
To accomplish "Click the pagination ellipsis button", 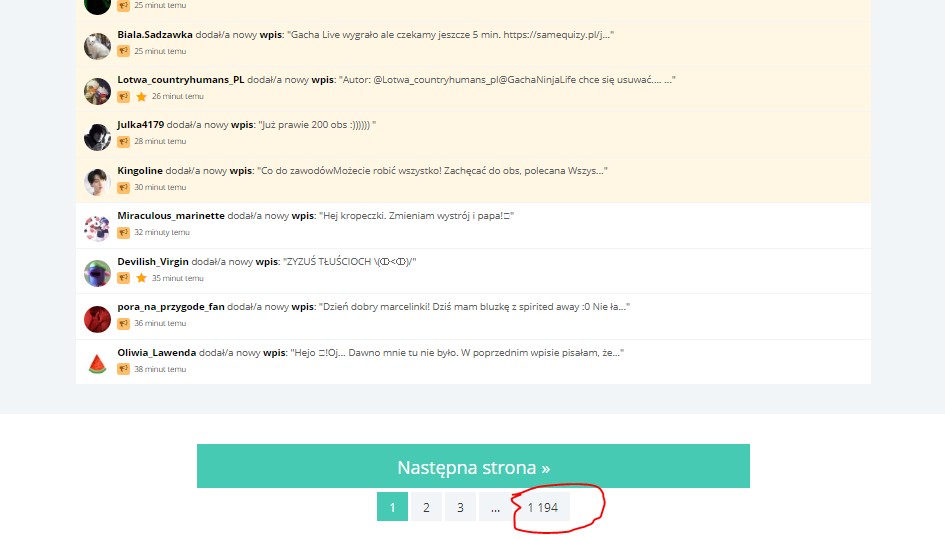I will (494, 507).
